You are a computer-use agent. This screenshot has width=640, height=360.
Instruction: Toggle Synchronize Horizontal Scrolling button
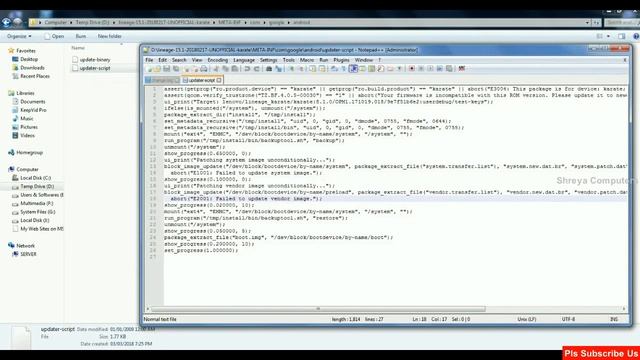coord(322,69)
